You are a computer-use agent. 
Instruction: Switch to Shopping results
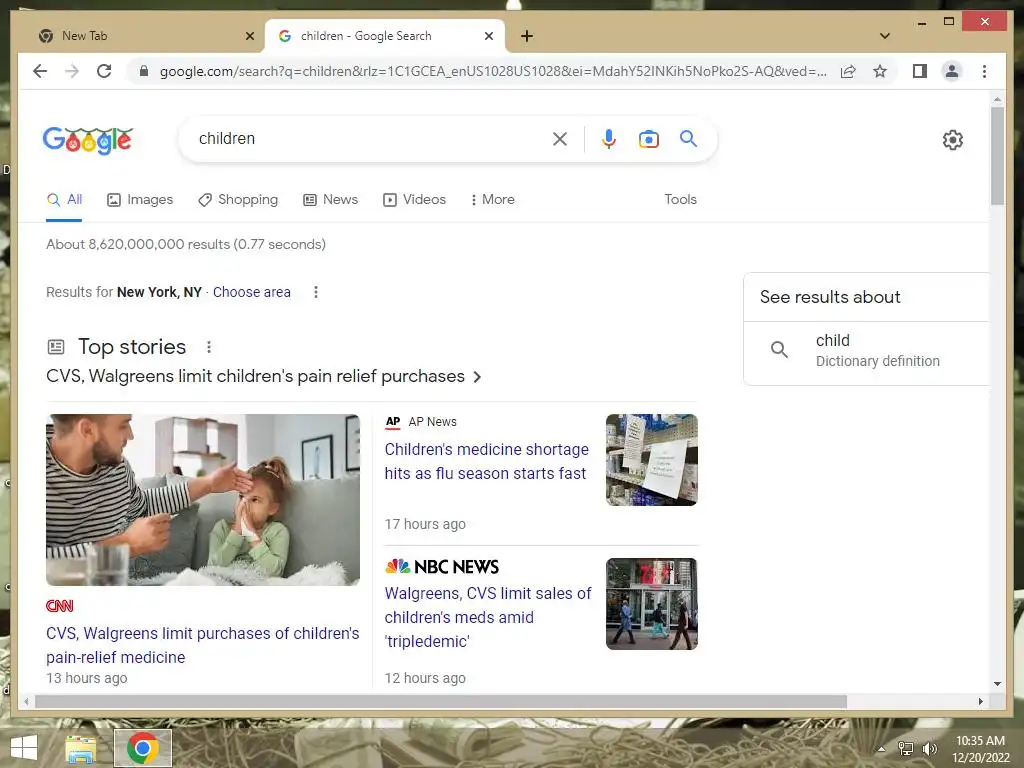238,200
